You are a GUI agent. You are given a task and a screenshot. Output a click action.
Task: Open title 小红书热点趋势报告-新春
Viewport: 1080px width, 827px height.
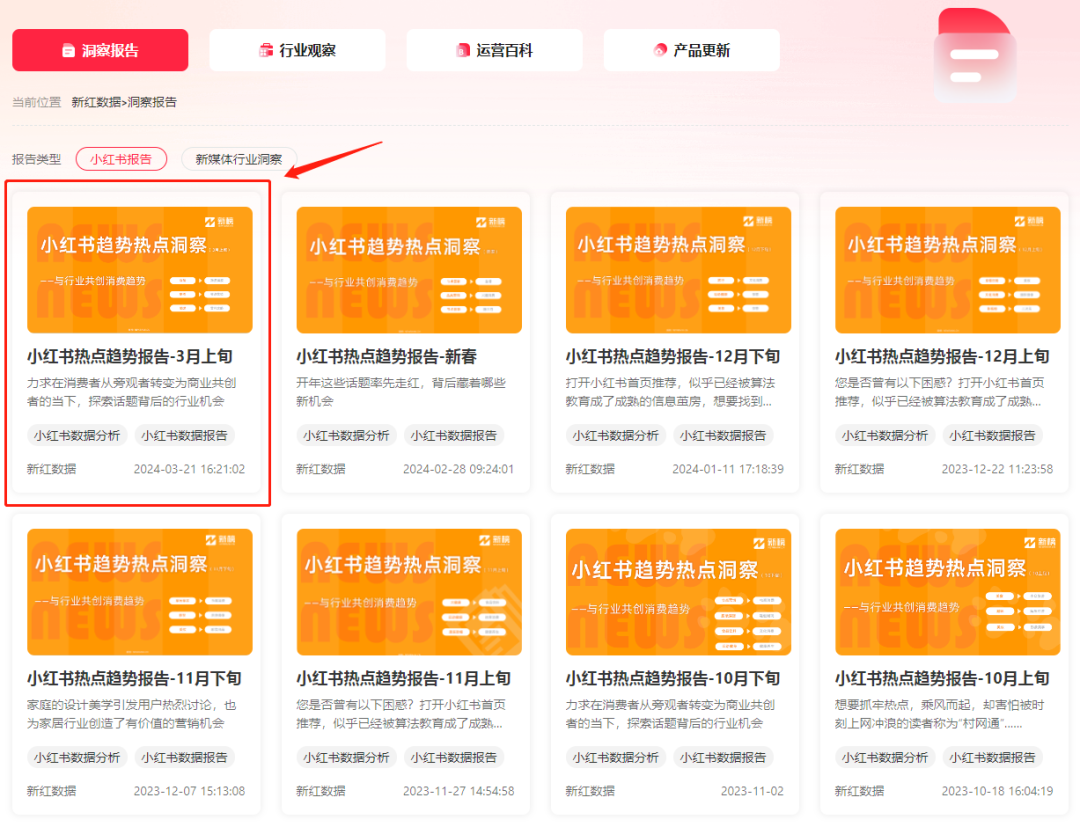point(386,357)
